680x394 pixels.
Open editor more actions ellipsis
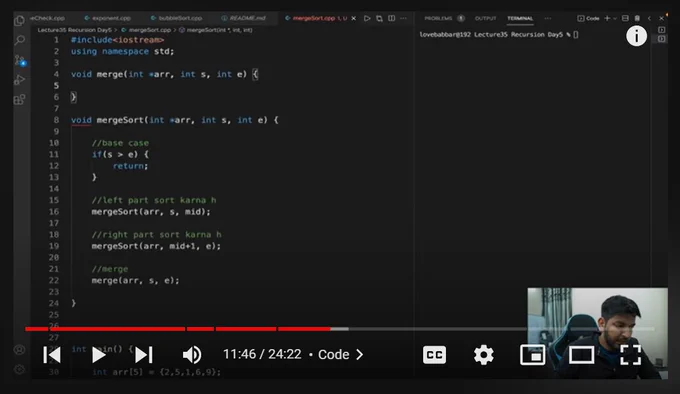(403, 18)
